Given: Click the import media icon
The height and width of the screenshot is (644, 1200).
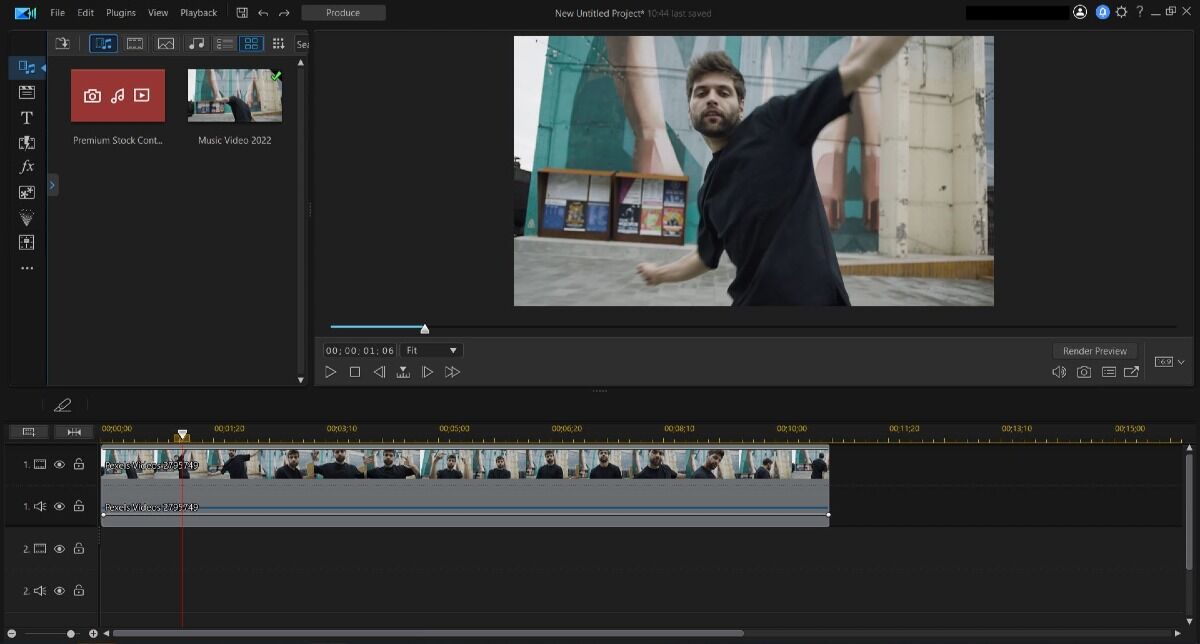Looking at the screenshot, I should click(x=62, y=43).
